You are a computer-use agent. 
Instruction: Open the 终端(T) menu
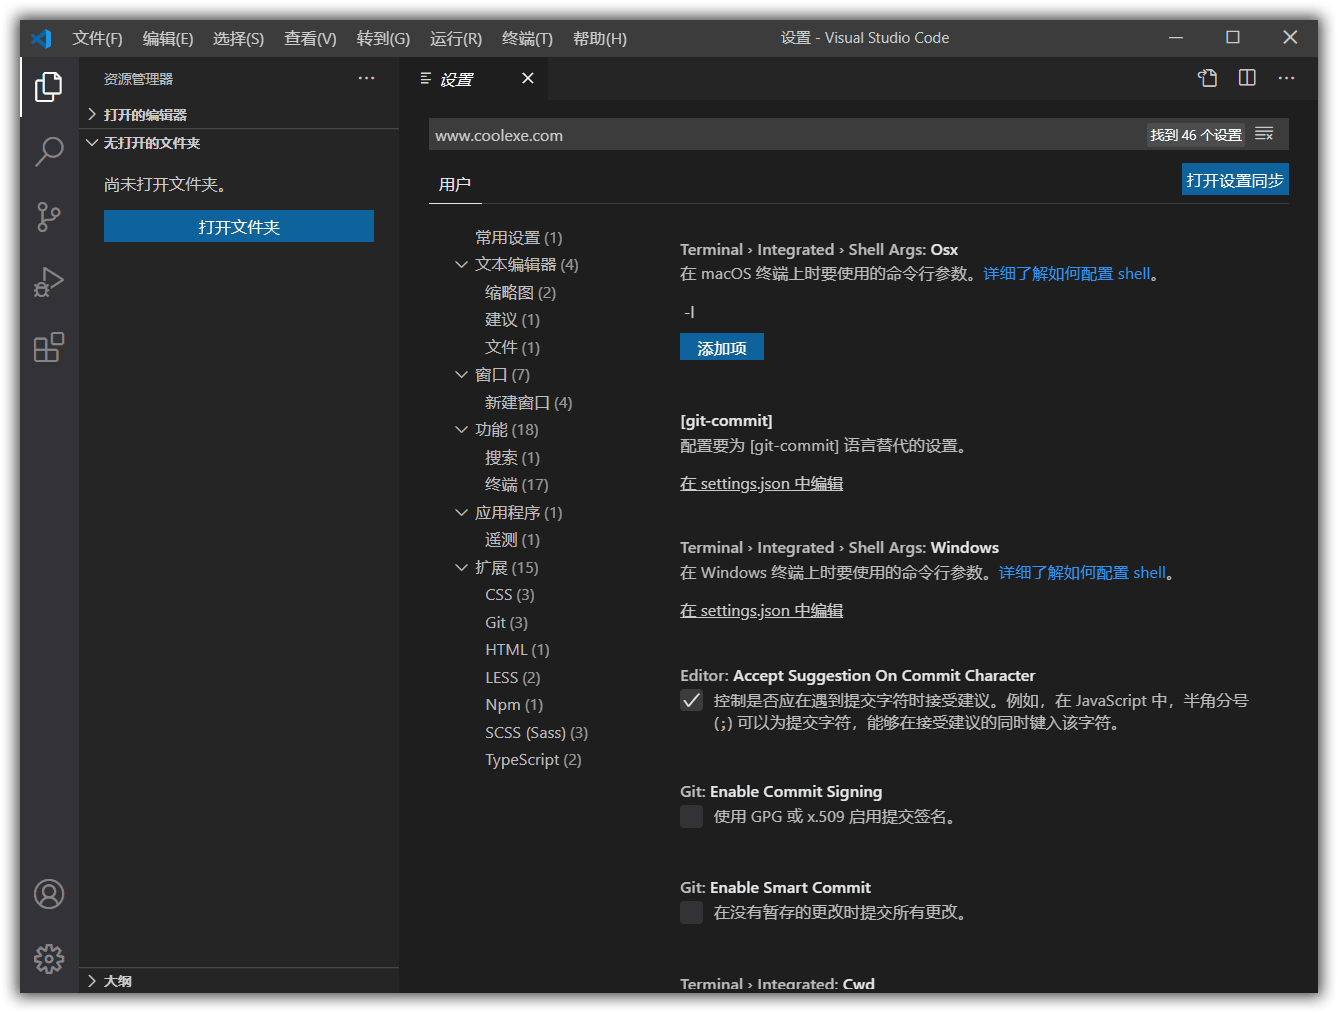pyautogui.click(x=527, y=38)
